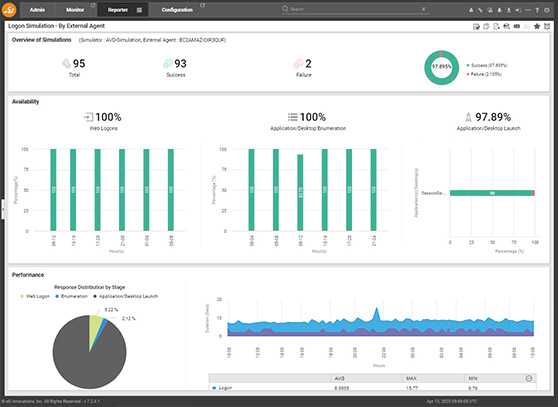
Task: Open the print preview icon in report toolbar
Action: (x=507, y=26)
